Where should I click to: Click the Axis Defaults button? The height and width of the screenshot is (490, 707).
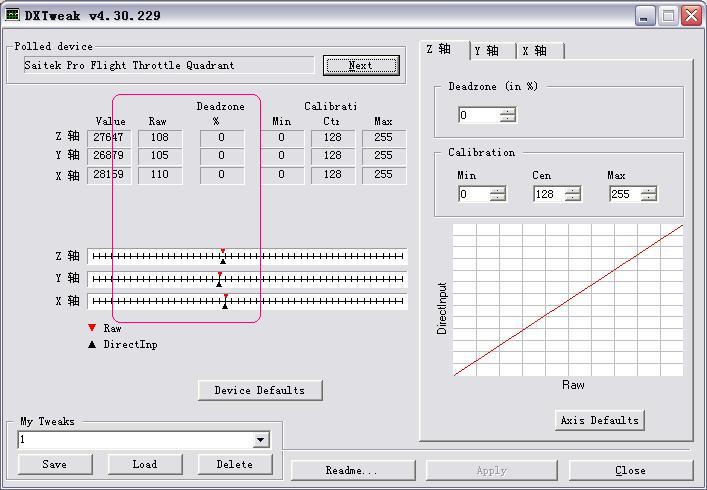[600, 420]
